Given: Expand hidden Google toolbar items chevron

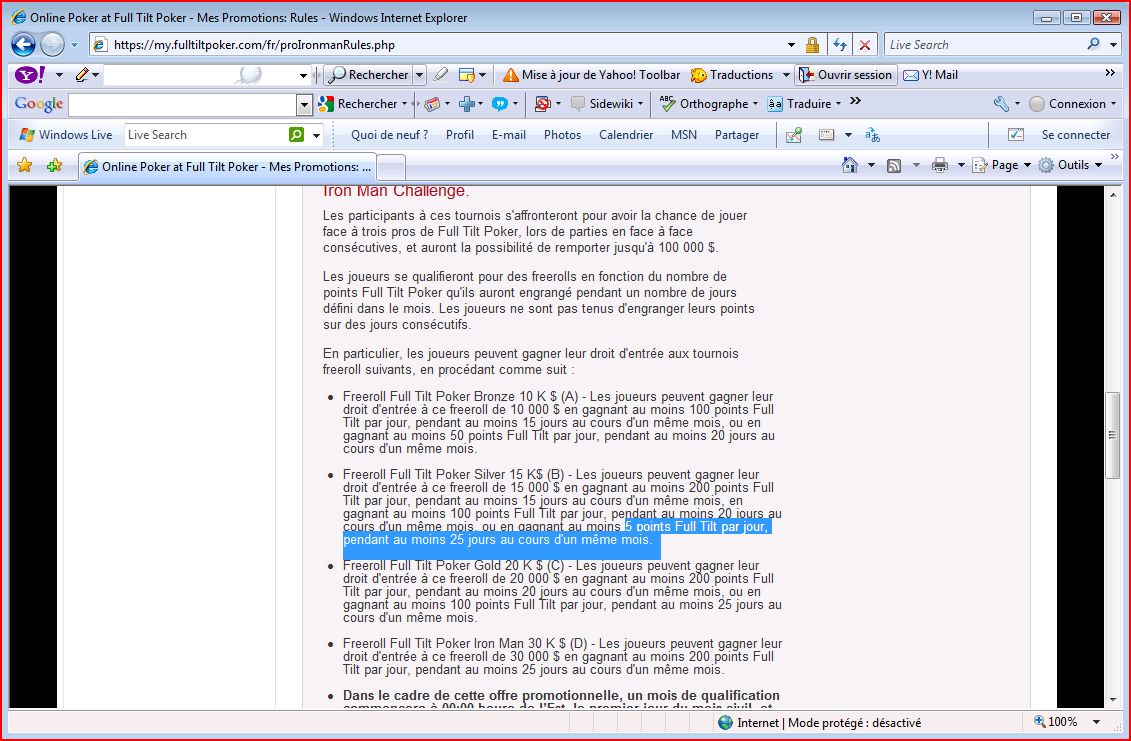Looking at the screenshot, I should click(x=855, y=102).
